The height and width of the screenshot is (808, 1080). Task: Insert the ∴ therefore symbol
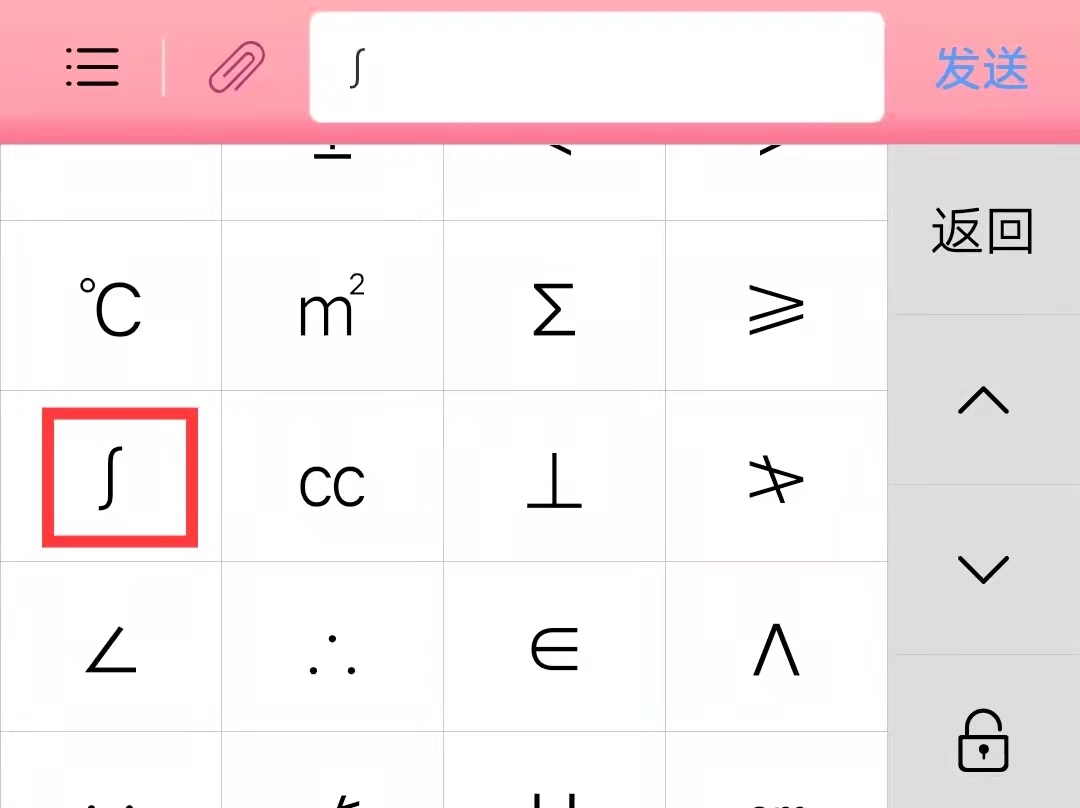pos(333,647)
